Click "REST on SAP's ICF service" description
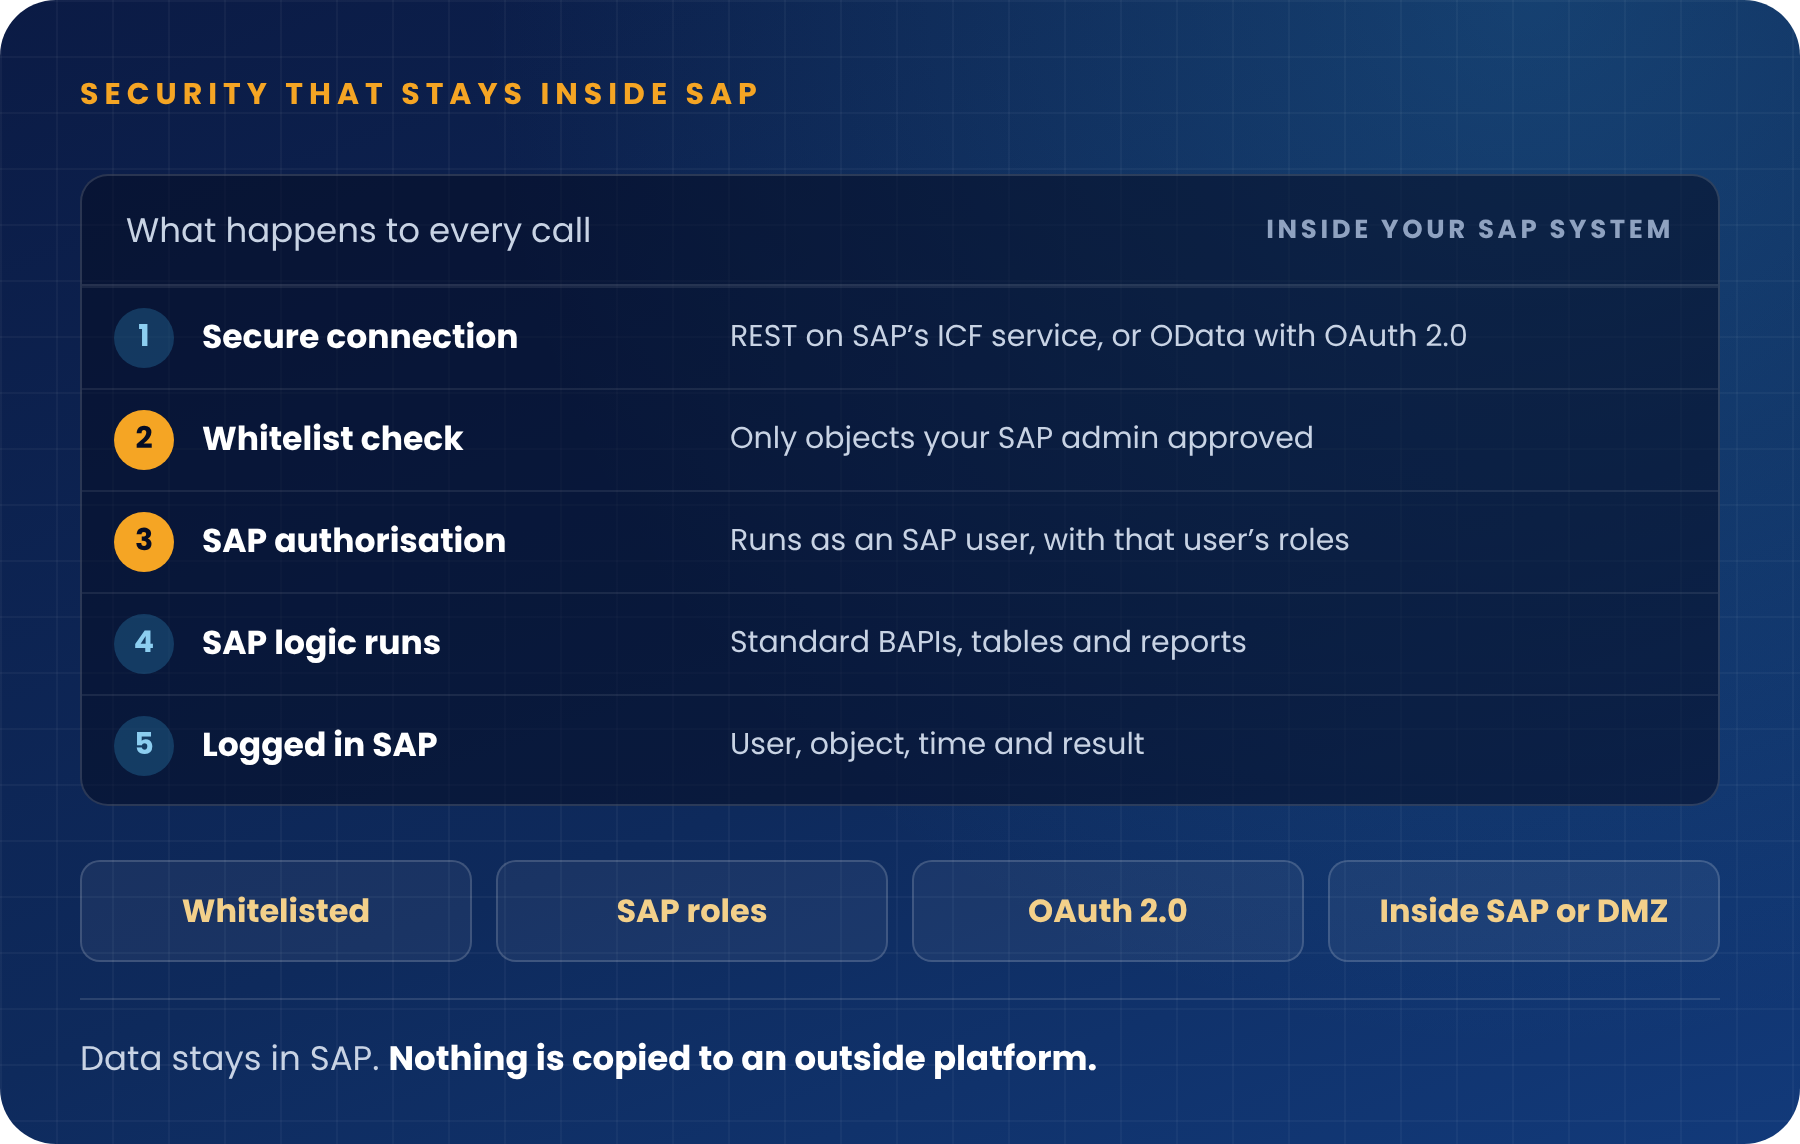 click(x=1098, y=336)
